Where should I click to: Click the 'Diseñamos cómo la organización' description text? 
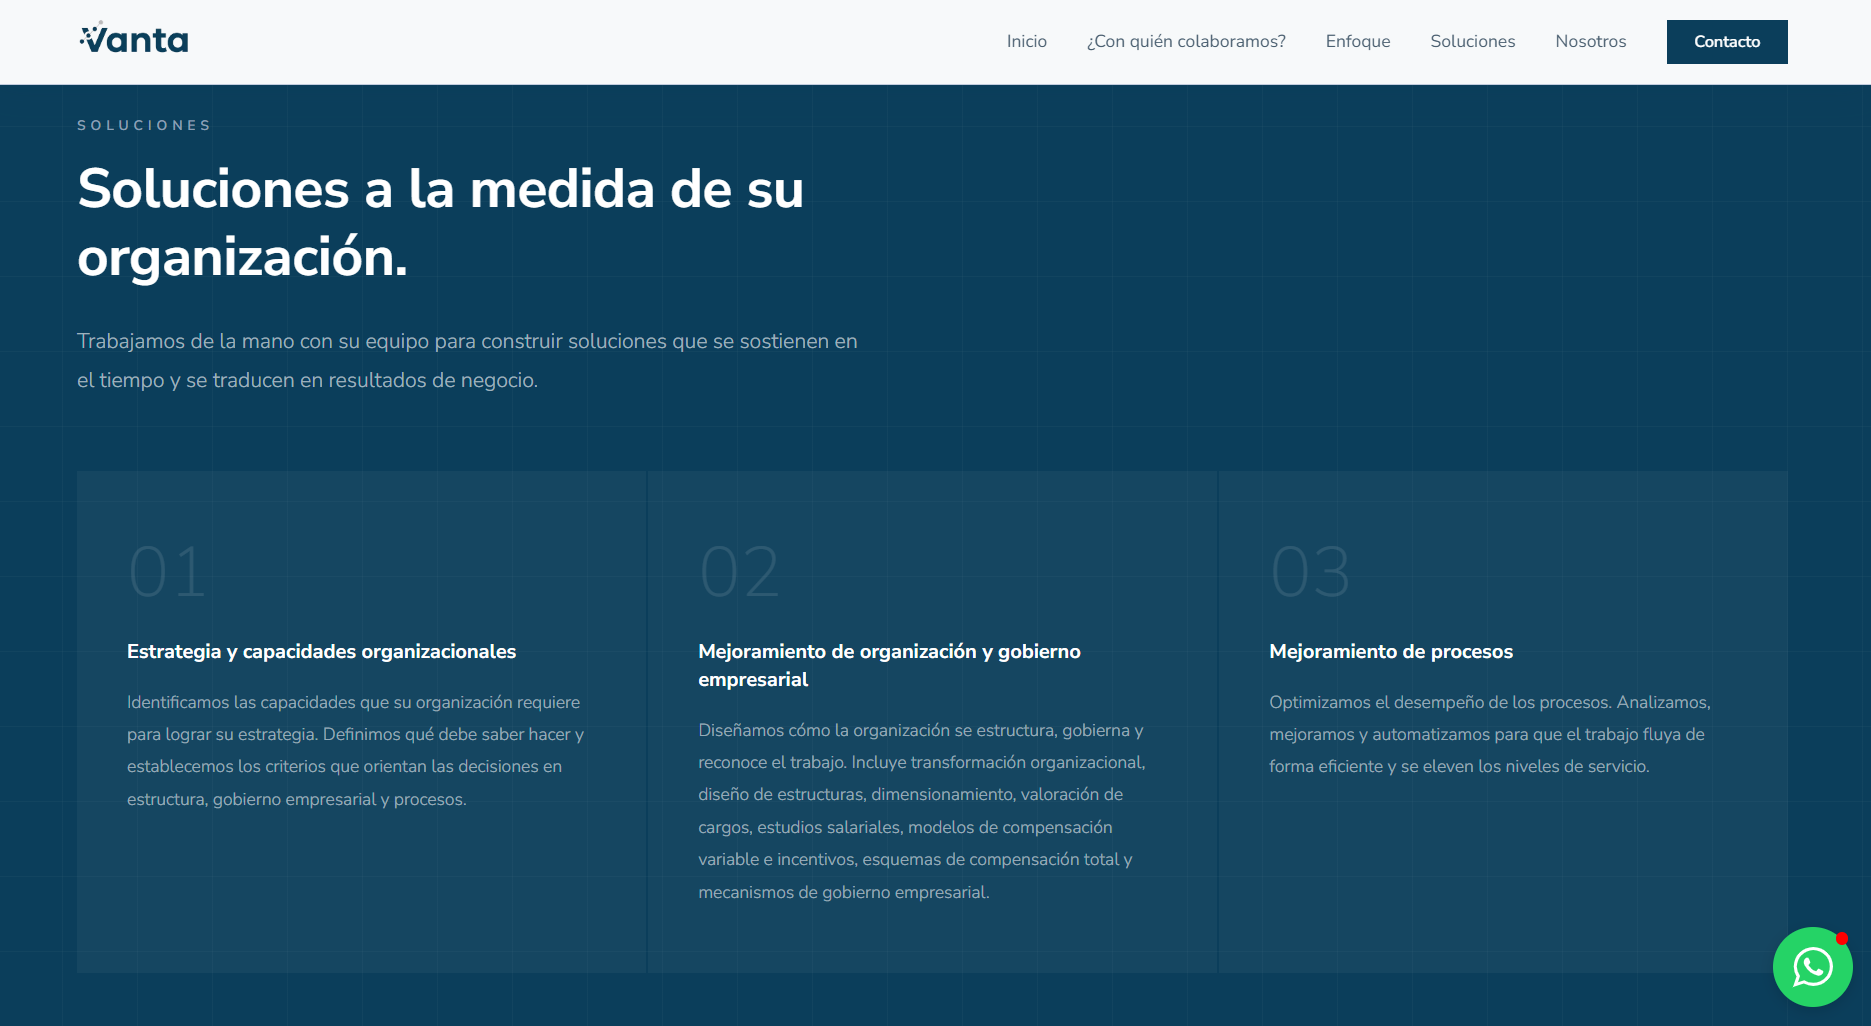921,811
